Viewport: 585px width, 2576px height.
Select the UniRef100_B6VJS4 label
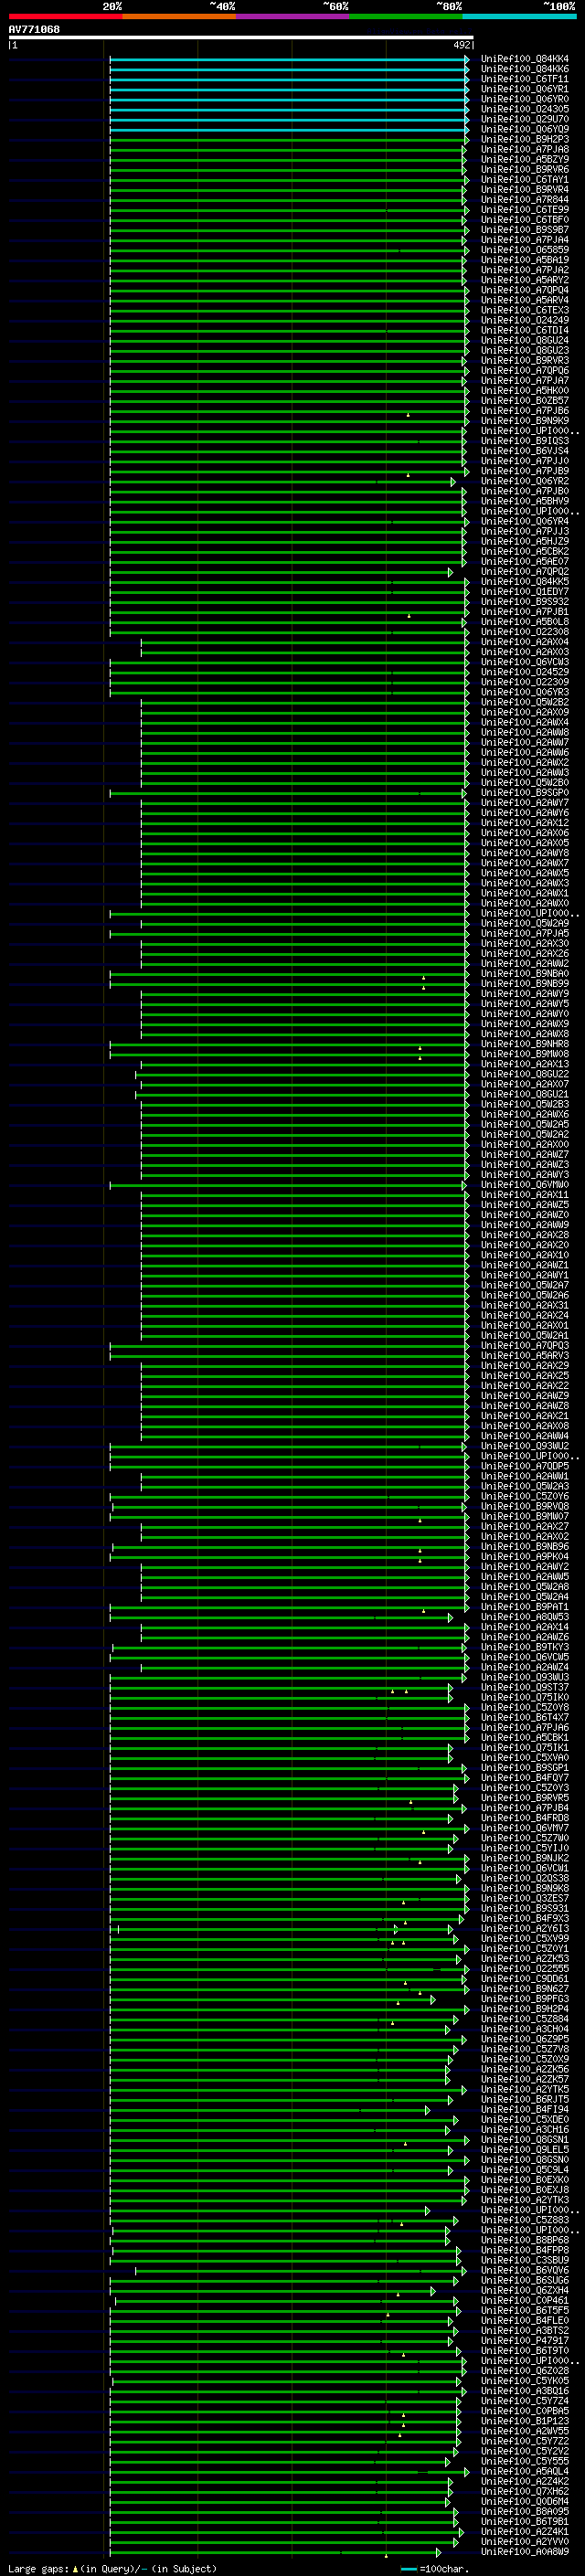pyautogui.click(x=525, y=451)
